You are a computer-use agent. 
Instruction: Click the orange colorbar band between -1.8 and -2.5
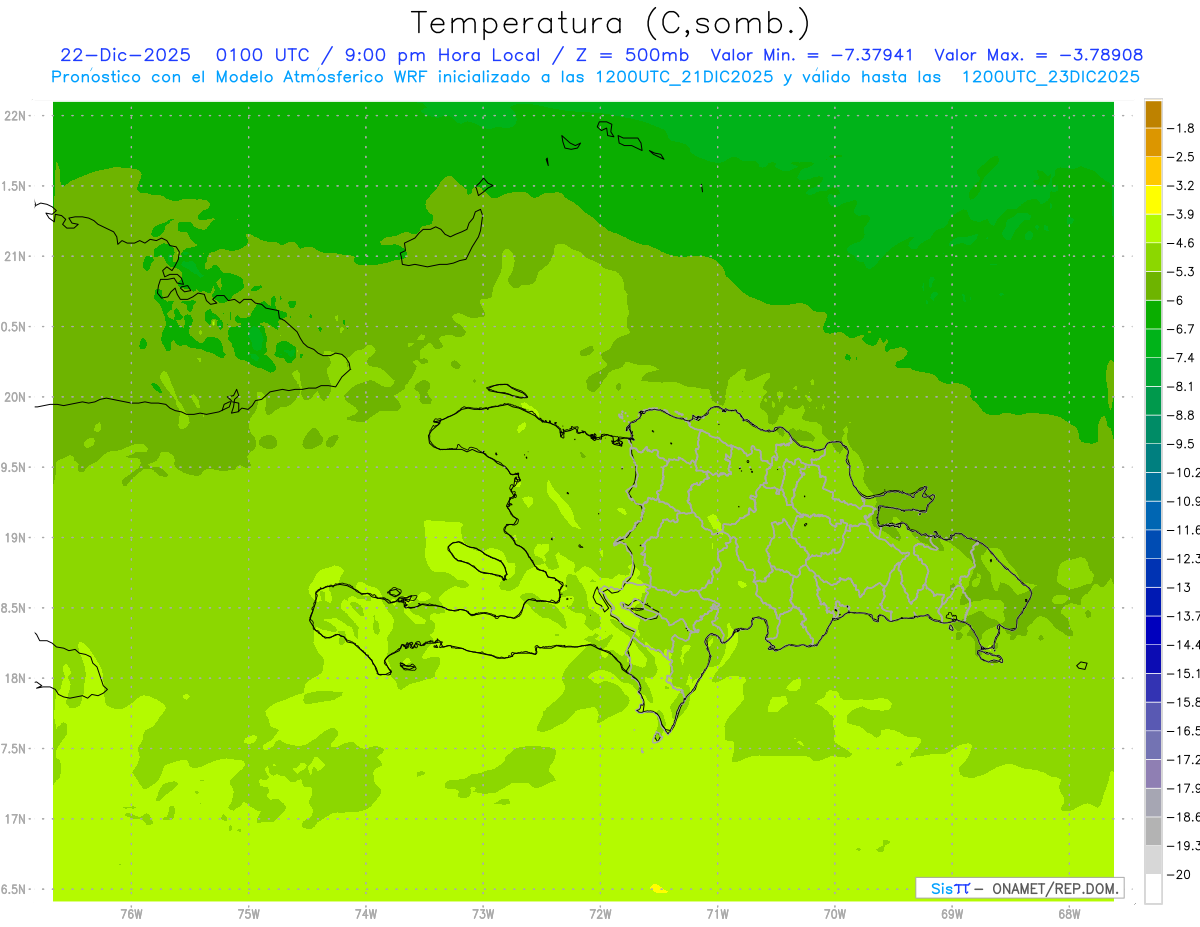1153,143
